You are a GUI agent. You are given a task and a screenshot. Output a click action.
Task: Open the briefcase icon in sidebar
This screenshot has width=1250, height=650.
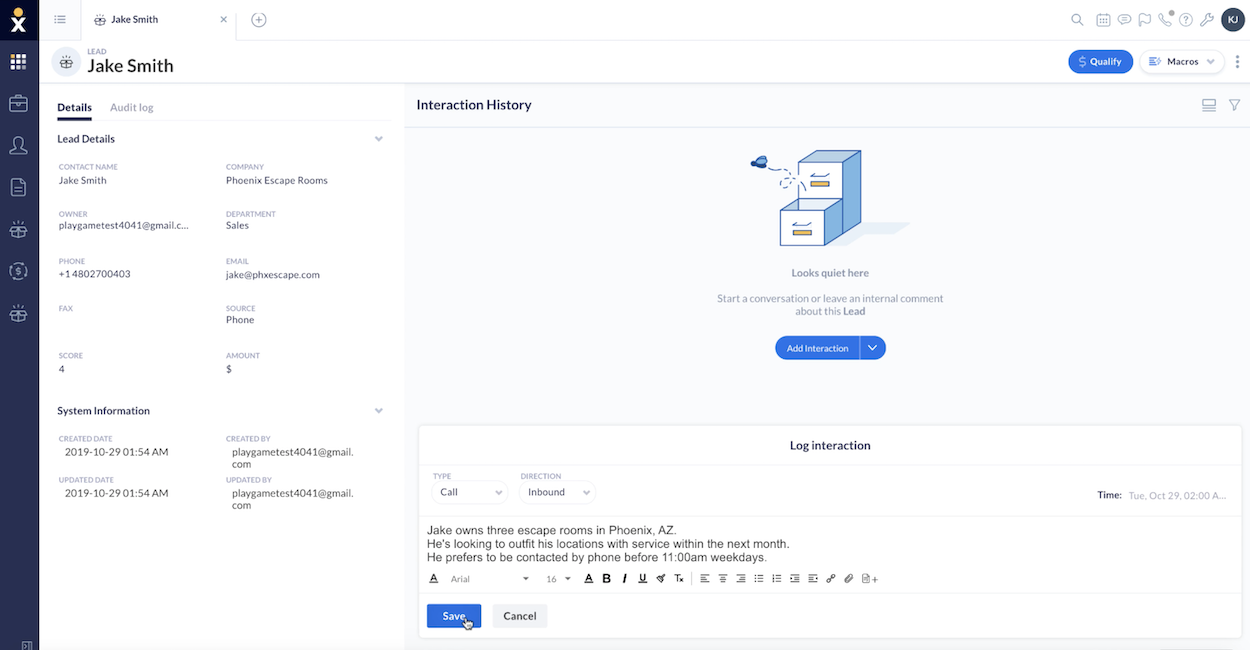click(18, 103)
